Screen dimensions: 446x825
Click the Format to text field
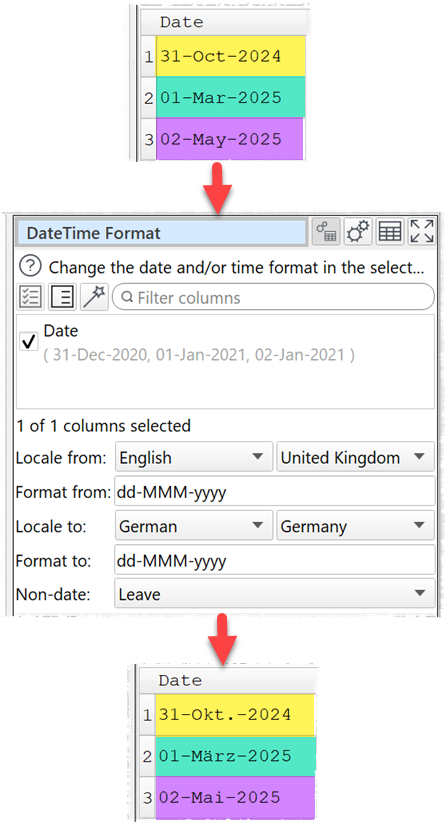point(275,560)
